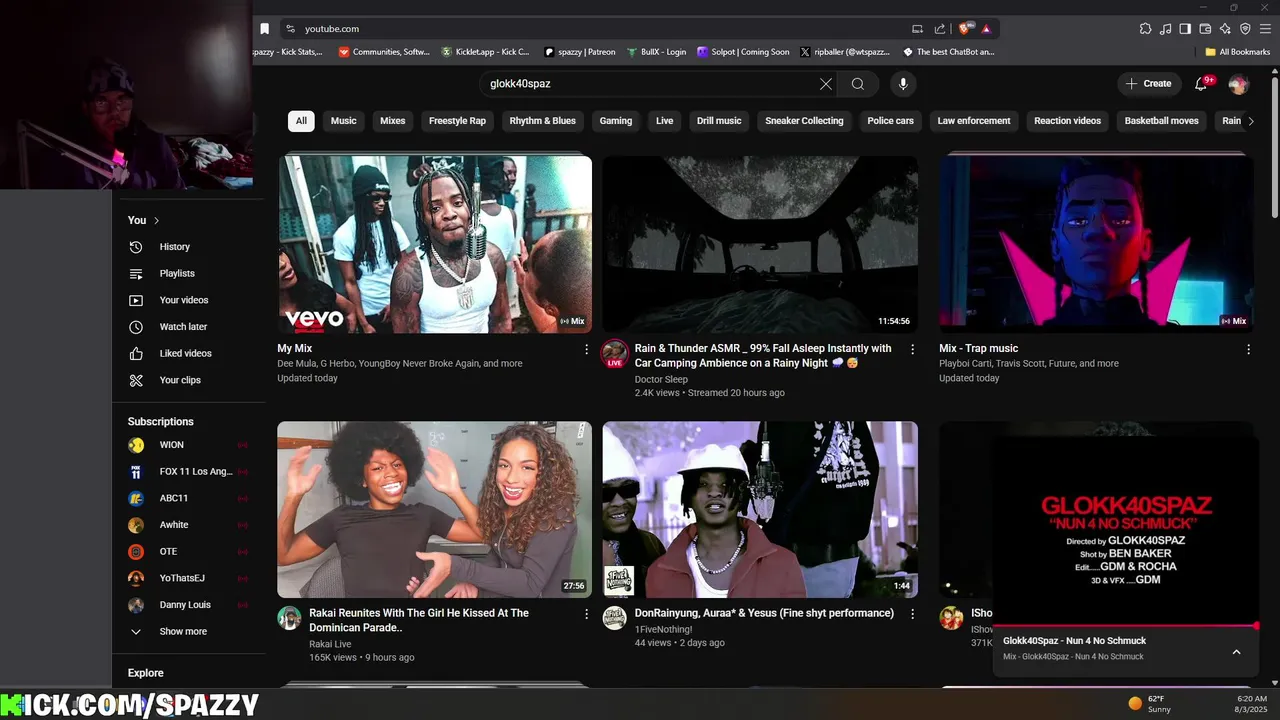Screen dimensions: 1280x720
Task: Click the Brave Rewards triangle icon
Action: 986,29
